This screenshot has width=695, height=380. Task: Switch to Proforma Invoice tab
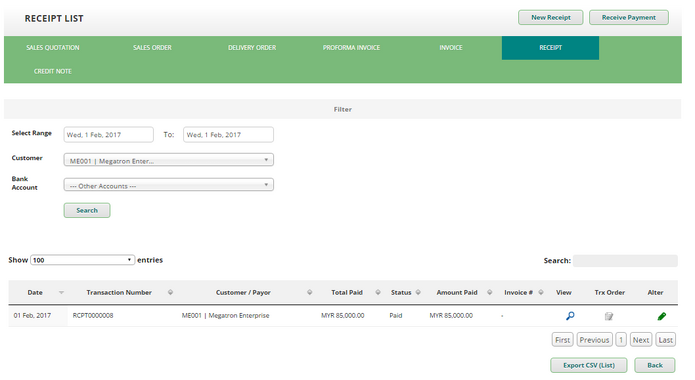pos(351,47)
